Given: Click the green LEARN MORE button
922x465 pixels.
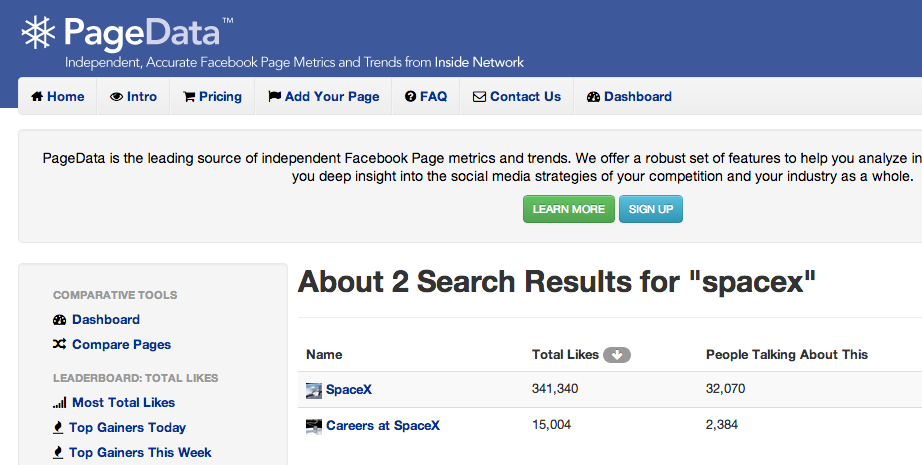Looking at the screenshot, I should tap(569, 209).
